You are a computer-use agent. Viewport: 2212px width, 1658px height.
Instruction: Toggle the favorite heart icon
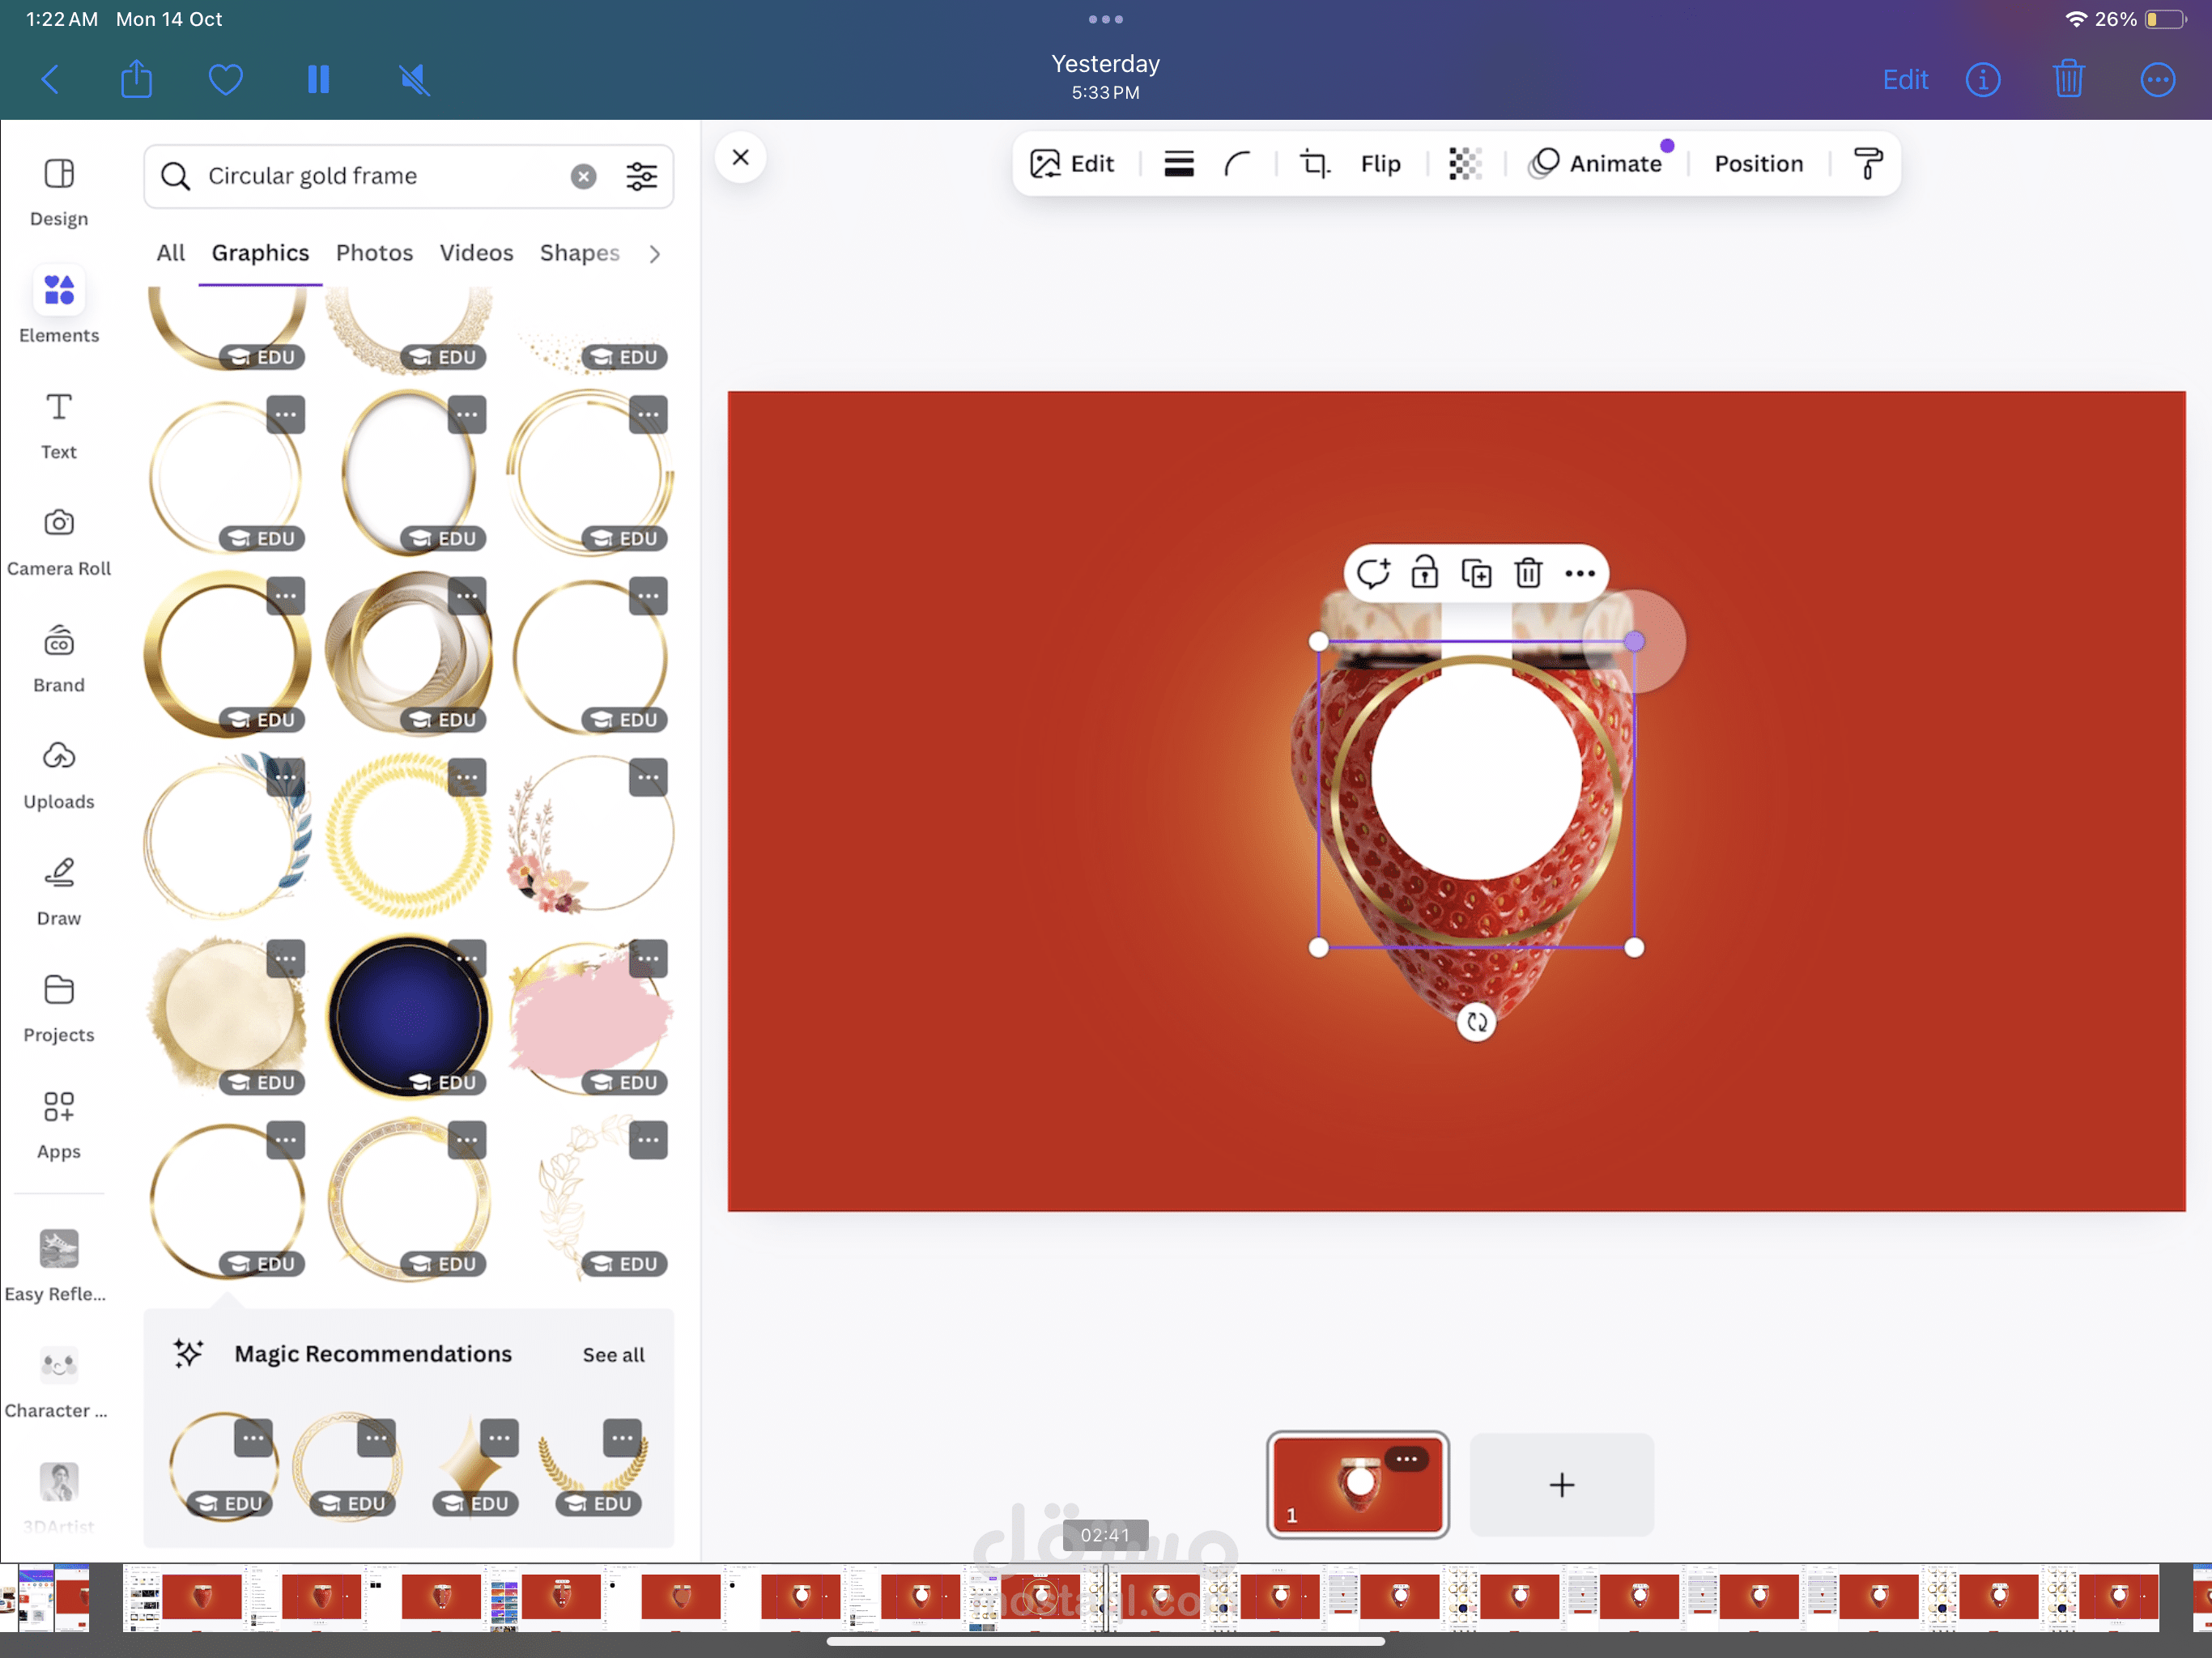(x=225, y=79)
